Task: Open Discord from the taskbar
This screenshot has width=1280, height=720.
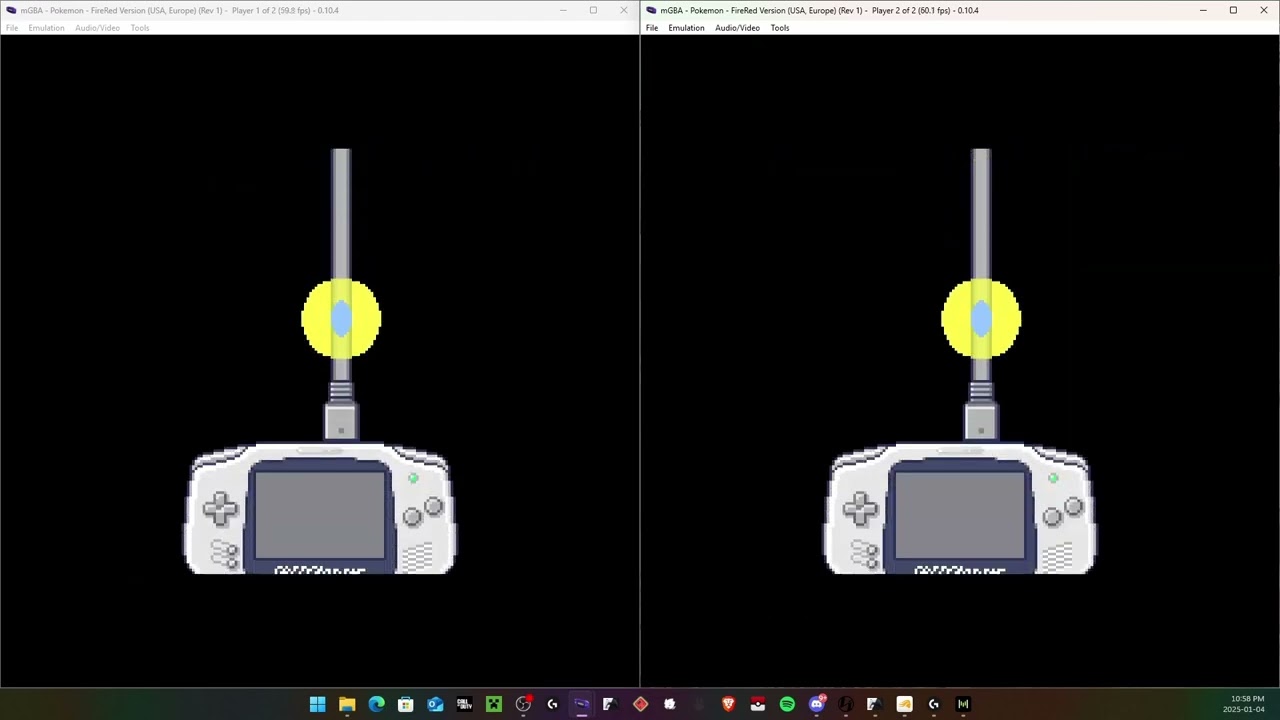Action: coord(816,704)
